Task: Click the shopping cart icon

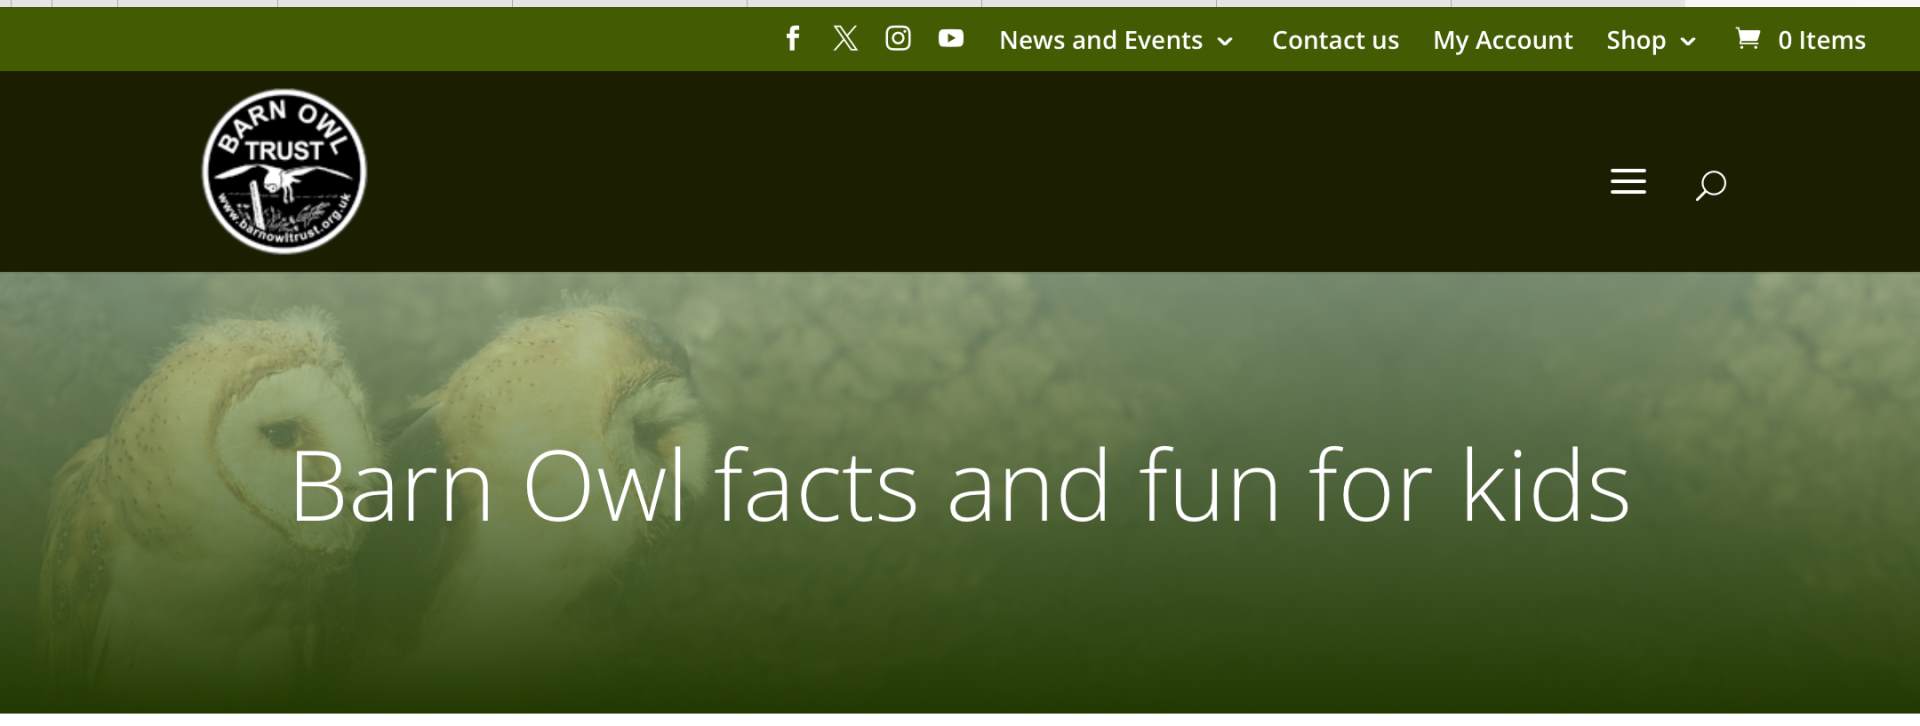Action: click(x=1747, y=38)
